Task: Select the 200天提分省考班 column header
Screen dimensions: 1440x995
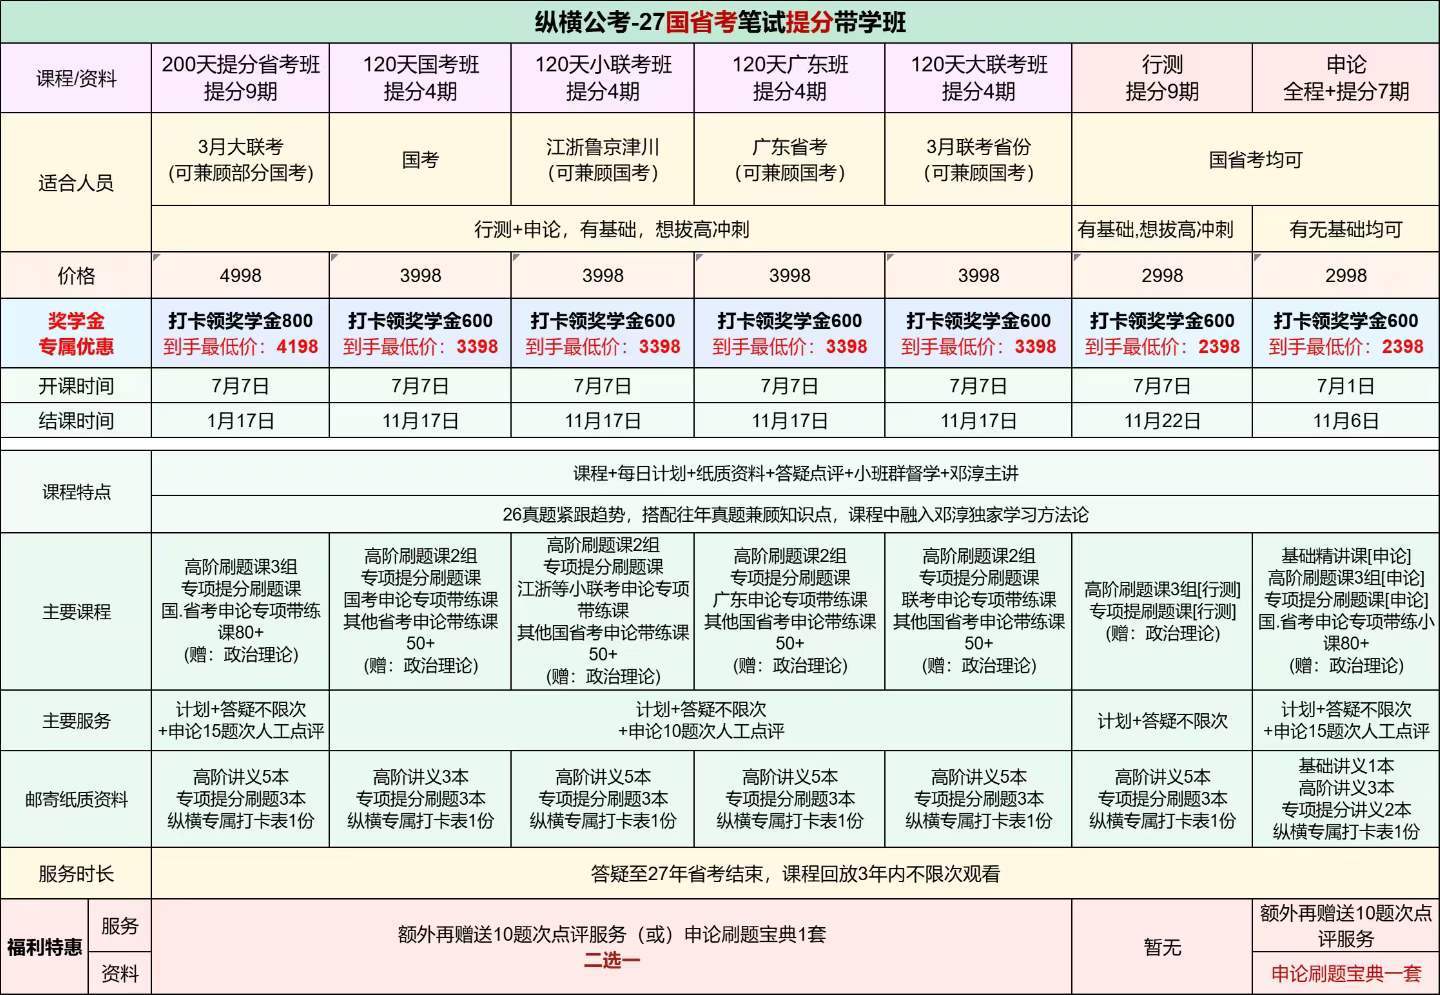Action: coord(240,78)
